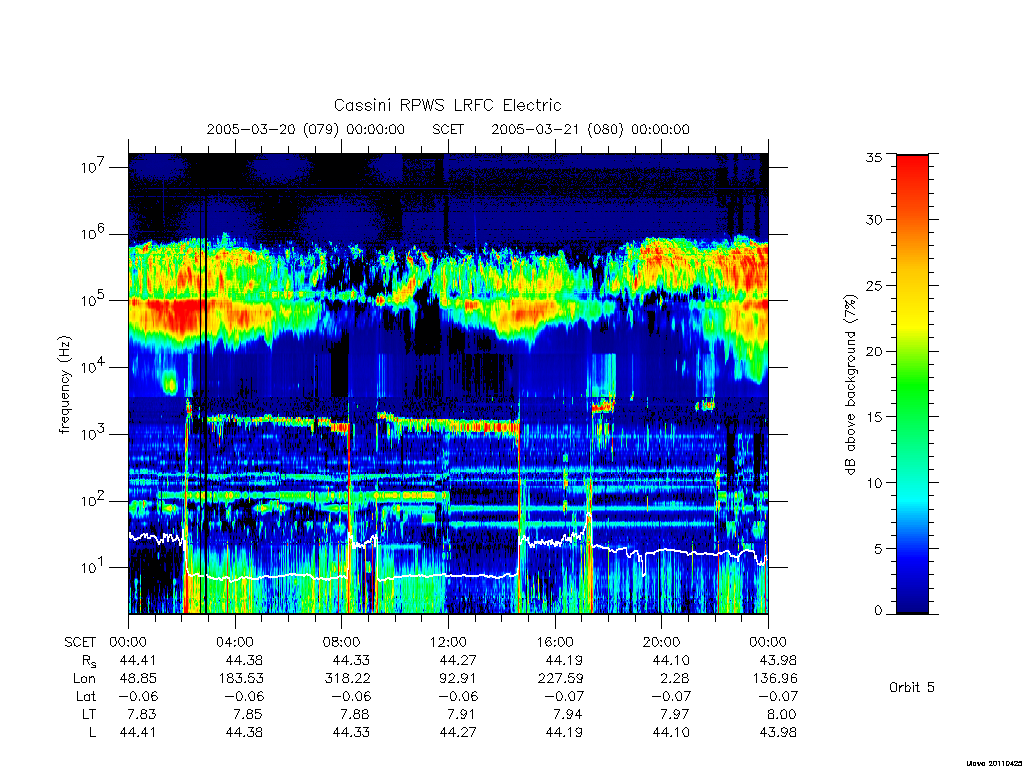This screenshot has width=1024, height=768.
Task: Click the Lon value 183.53
Action: (x=241, y=679)
